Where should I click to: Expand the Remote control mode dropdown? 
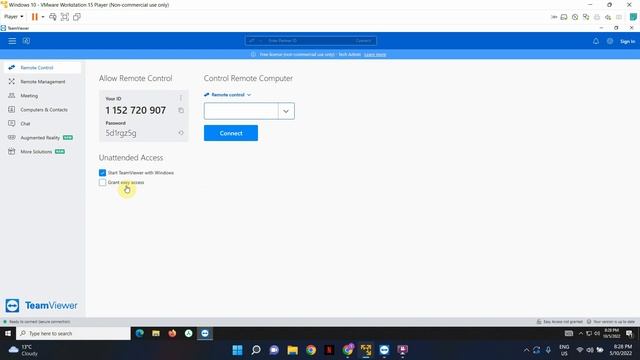228,95
